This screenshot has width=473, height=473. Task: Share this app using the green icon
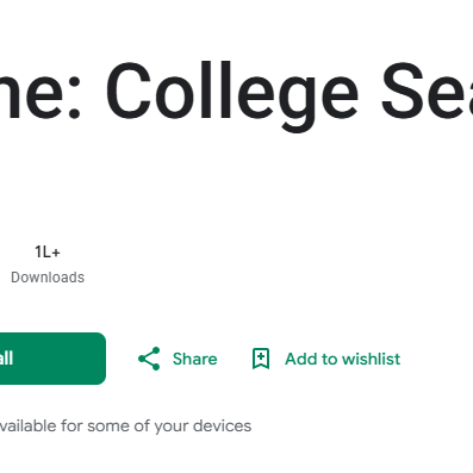[149, 359]
